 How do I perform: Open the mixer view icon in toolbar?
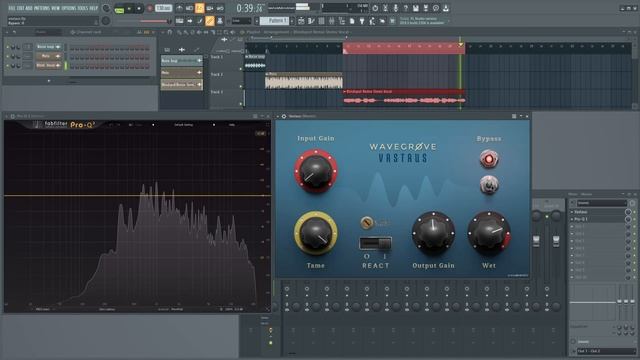pyautogui.click(x=331, y=21)
